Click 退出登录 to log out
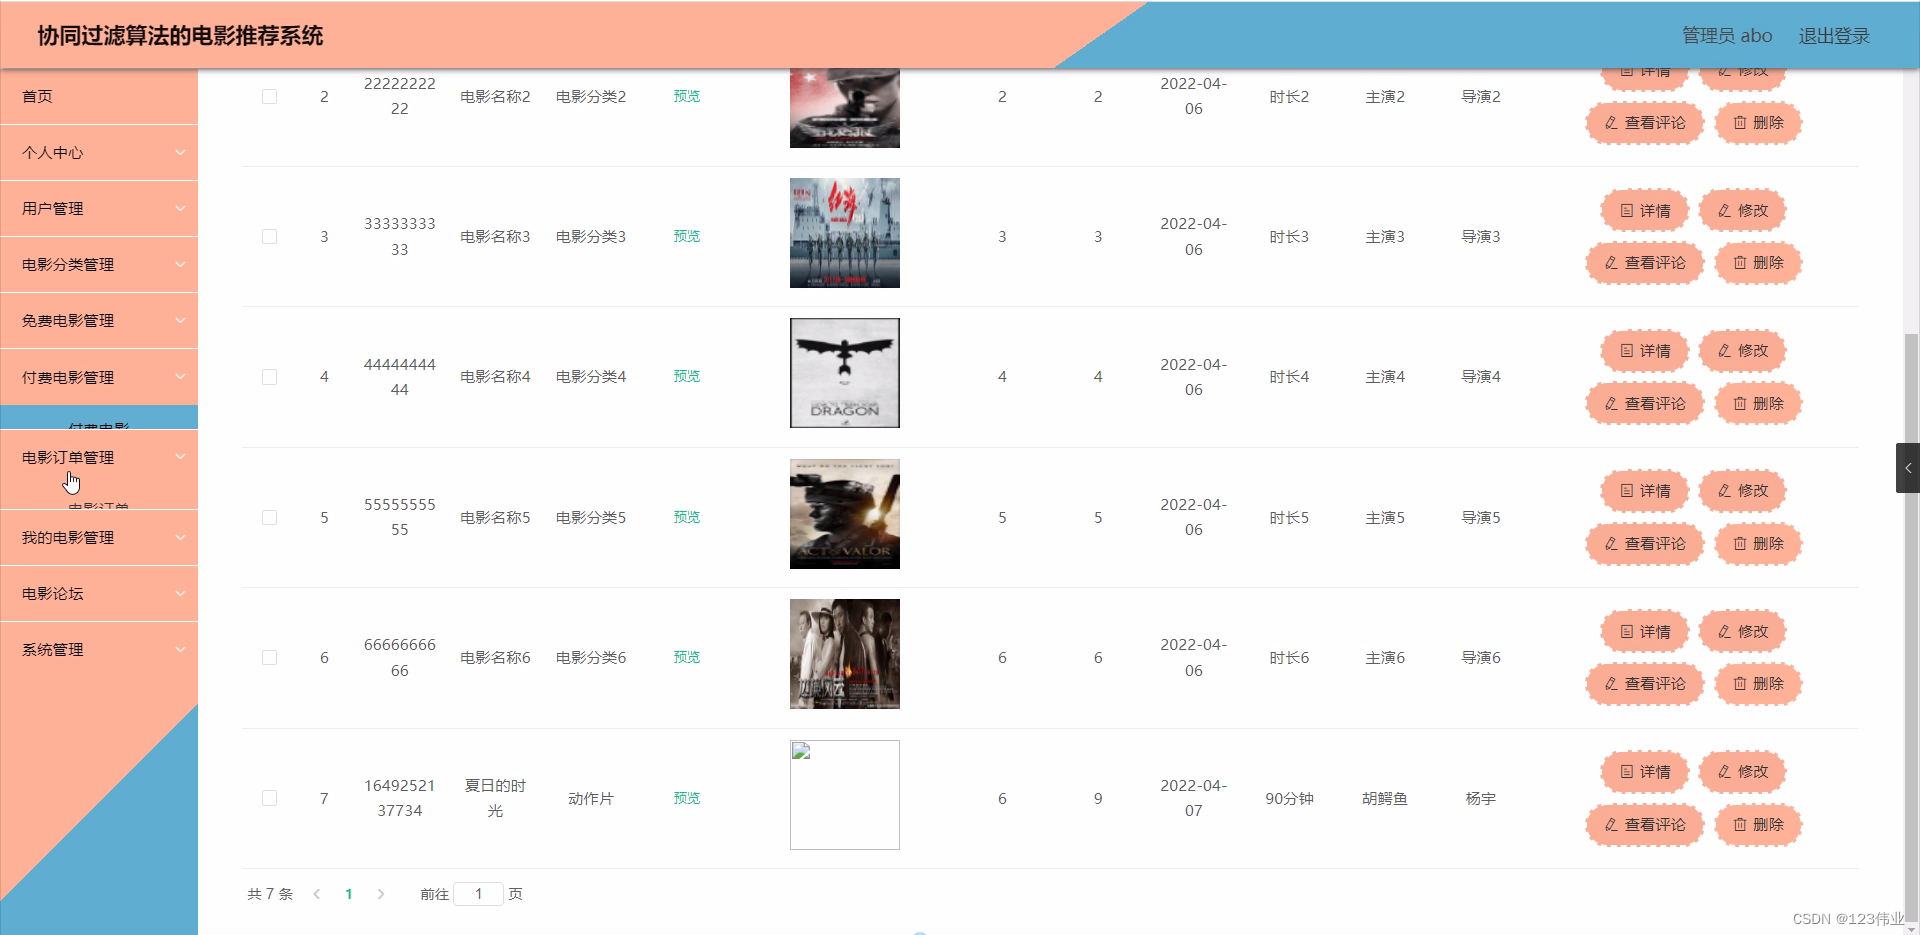Screen dimensions: 1920x935 pos(1833,35)
